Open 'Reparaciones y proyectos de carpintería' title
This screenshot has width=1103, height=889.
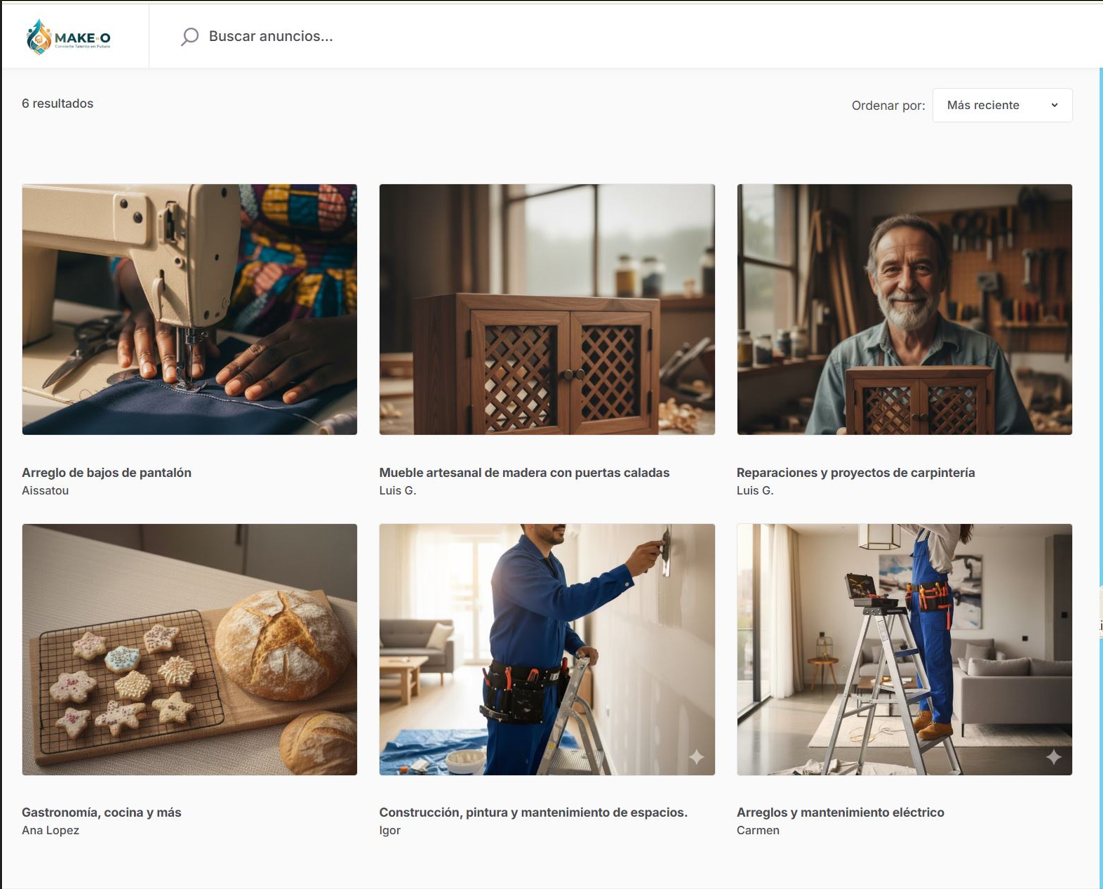855,472
